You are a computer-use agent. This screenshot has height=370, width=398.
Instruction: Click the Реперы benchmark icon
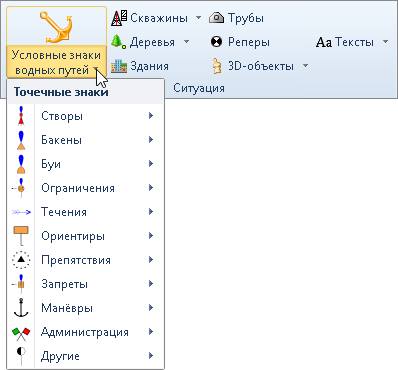tap(216, 42)
